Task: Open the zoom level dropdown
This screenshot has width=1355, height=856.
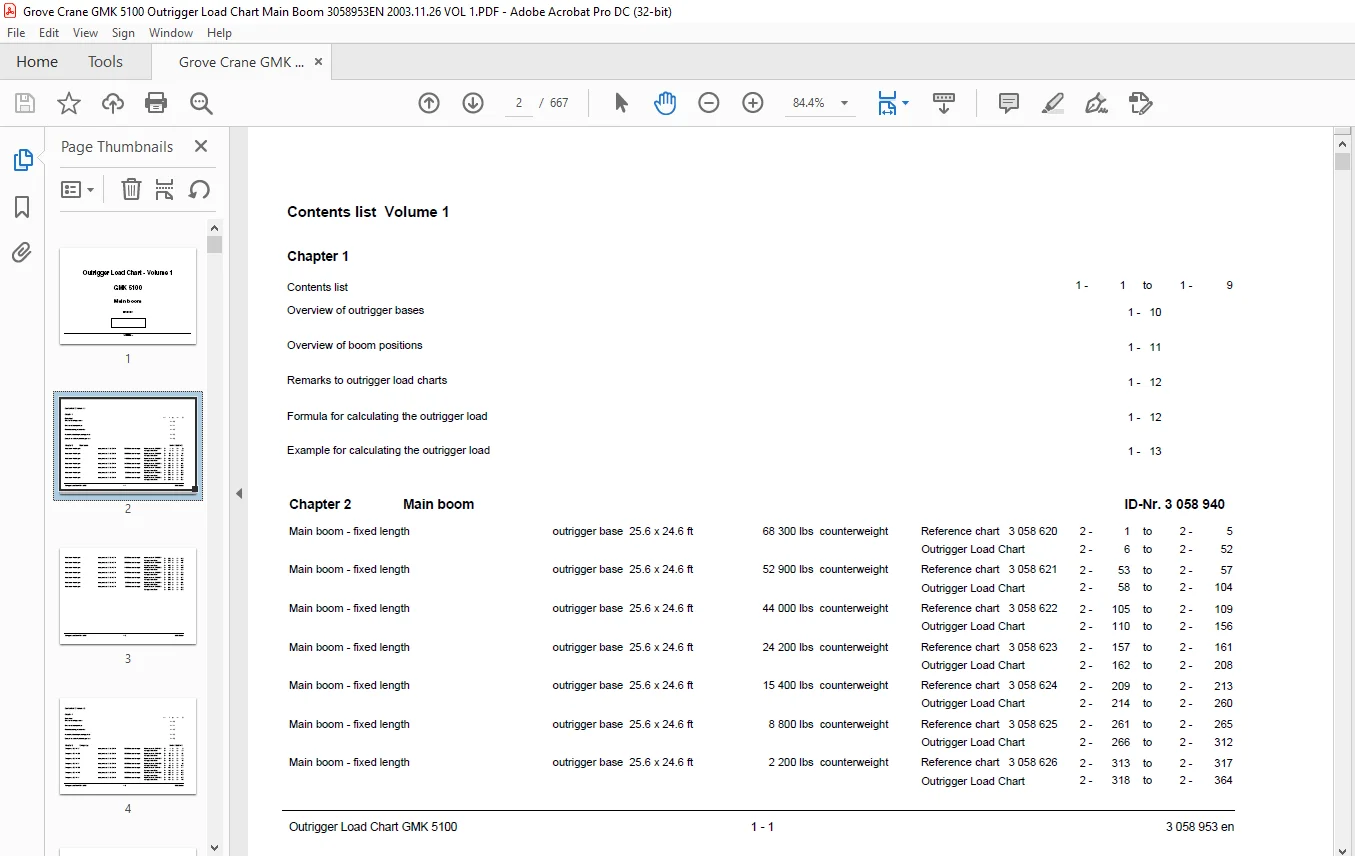Action: pos(844,103)
